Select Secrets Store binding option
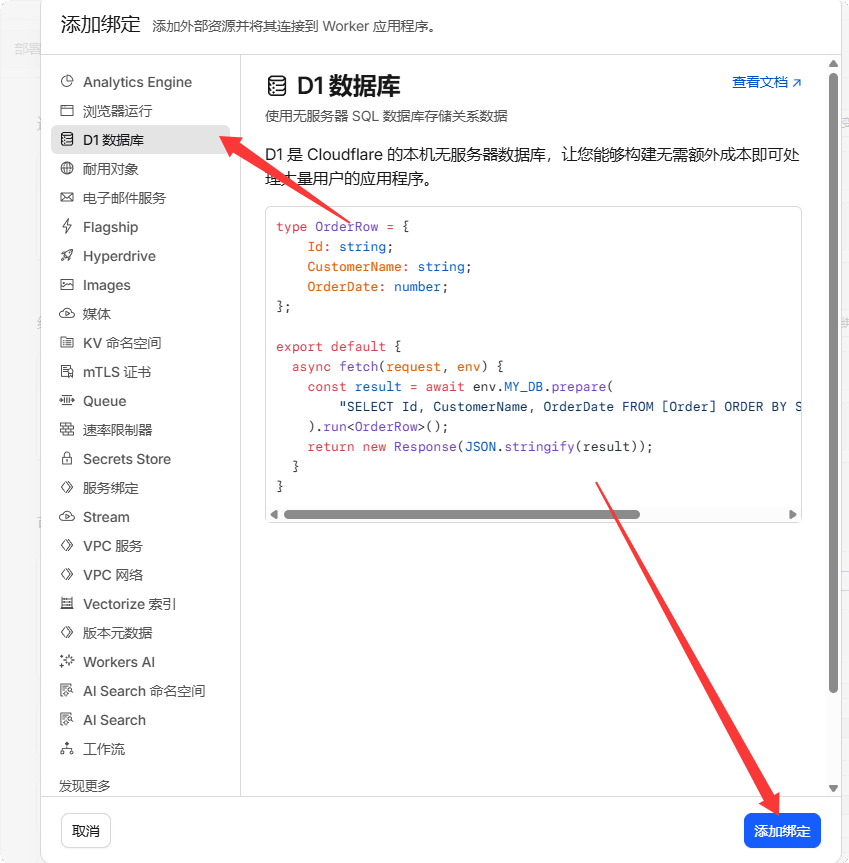This screenshot has height=863, width=849. [x=140, y=458]
